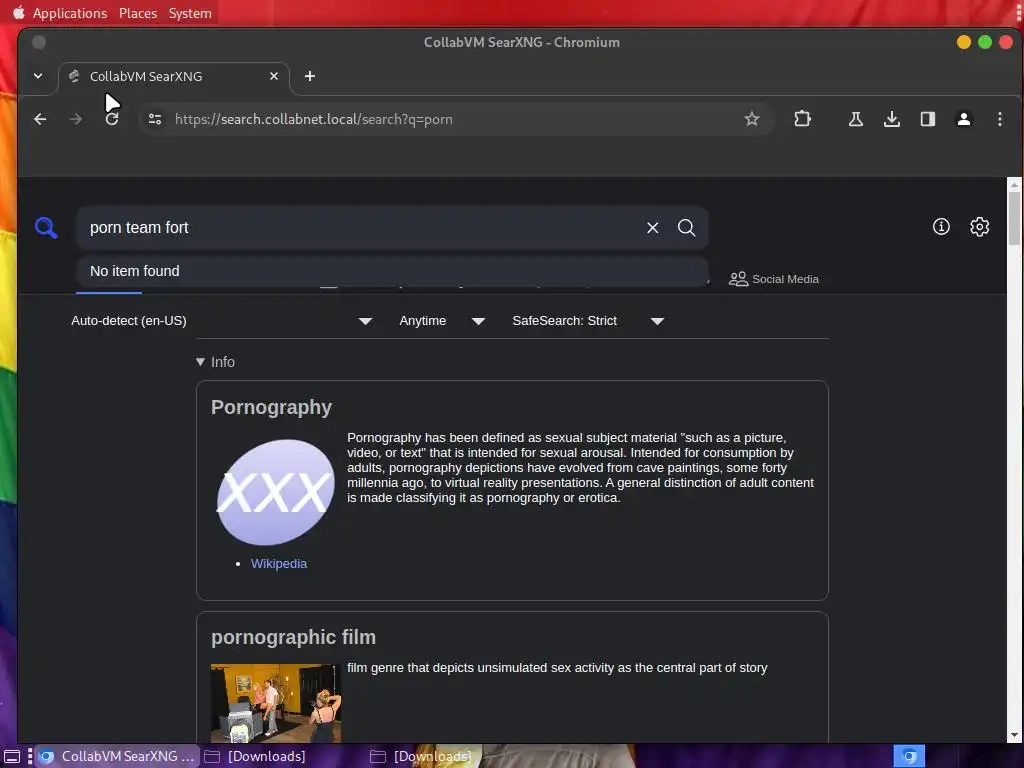The width and height of the screenshot is (1024, 768).
Task: Collapse the Info section
Action: (216, 362)
